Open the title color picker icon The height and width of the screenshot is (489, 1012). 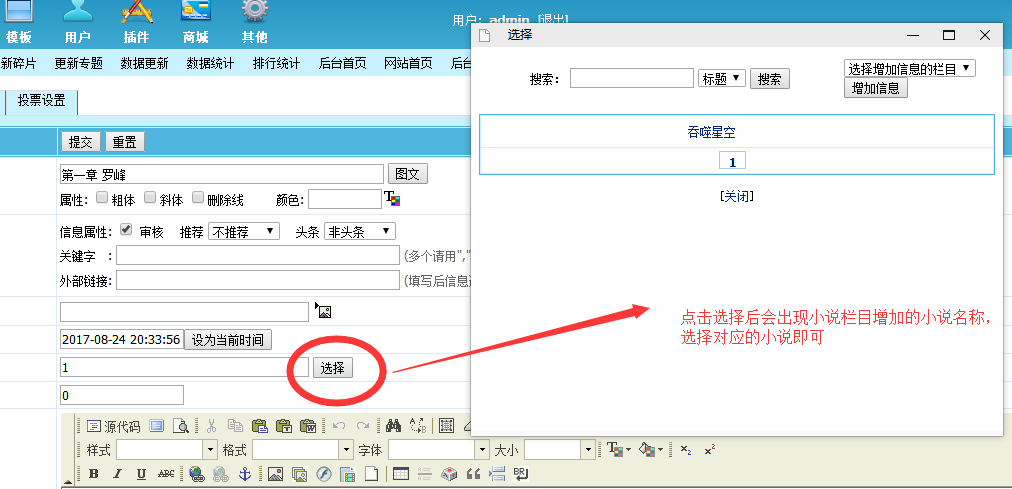(392, 199)
